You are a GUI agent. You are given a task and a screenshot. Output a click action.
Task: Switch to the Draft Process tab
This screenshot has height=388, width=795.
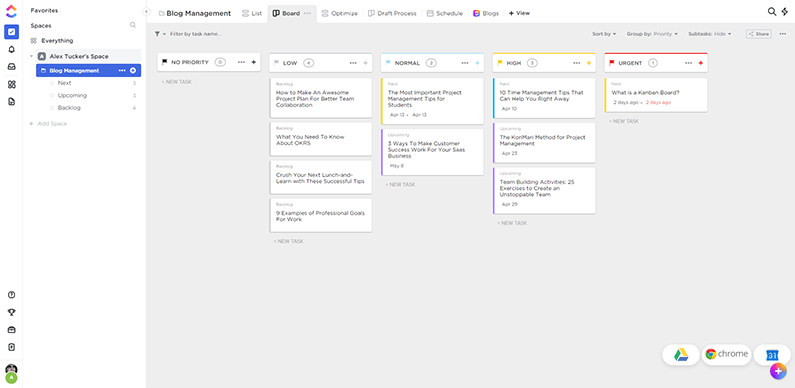click(392, 14)
